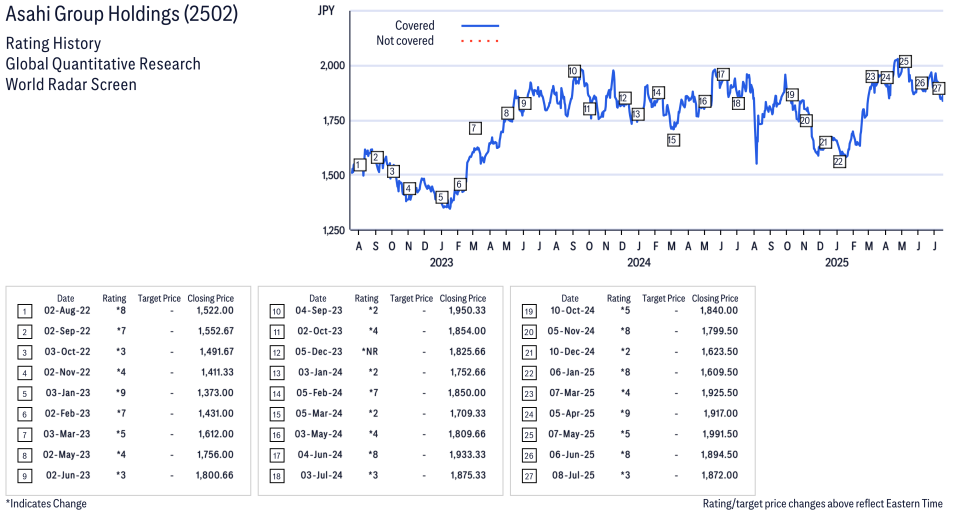
Task: Click the 2023 year label under the chart
Action: (x=441, y=262)
